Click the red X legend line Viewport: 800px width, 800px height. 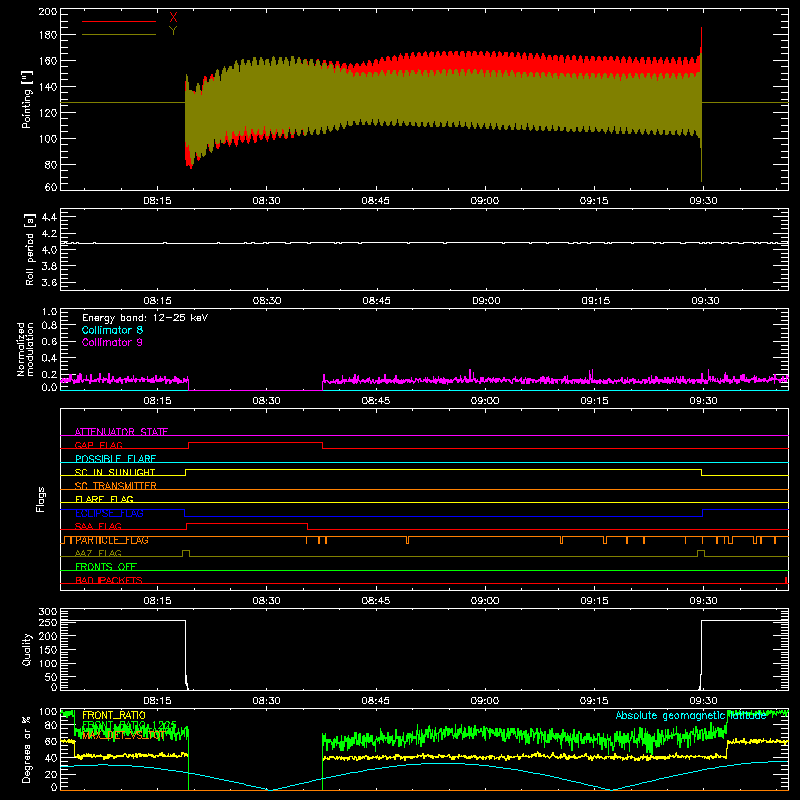(x=119, y=21)
